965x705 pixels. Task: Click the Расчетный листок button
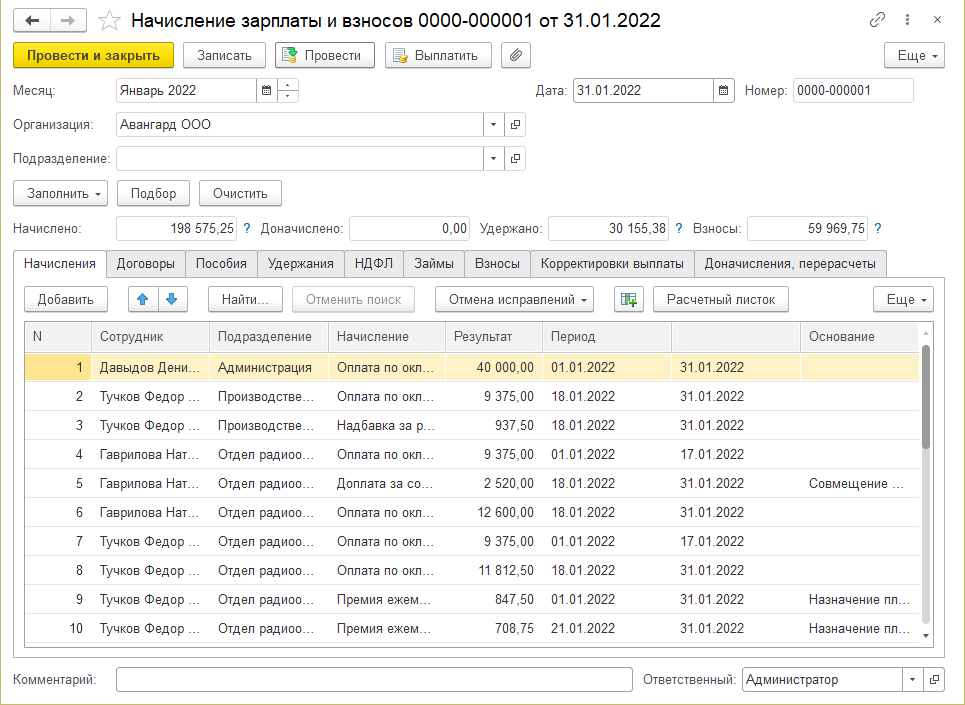[720, 298]
